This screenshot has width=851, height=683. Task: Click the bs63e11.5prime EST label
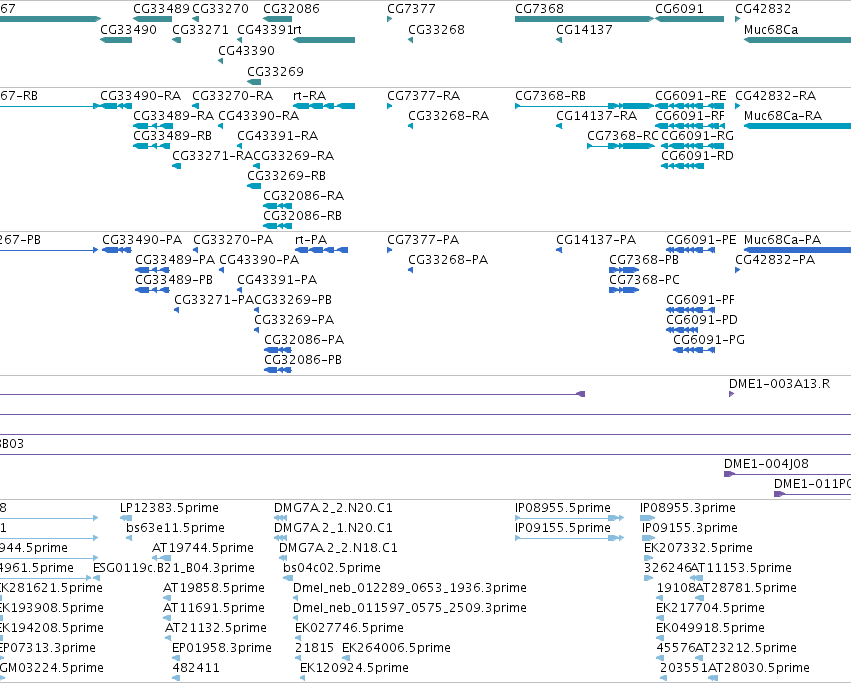(175, 528)
